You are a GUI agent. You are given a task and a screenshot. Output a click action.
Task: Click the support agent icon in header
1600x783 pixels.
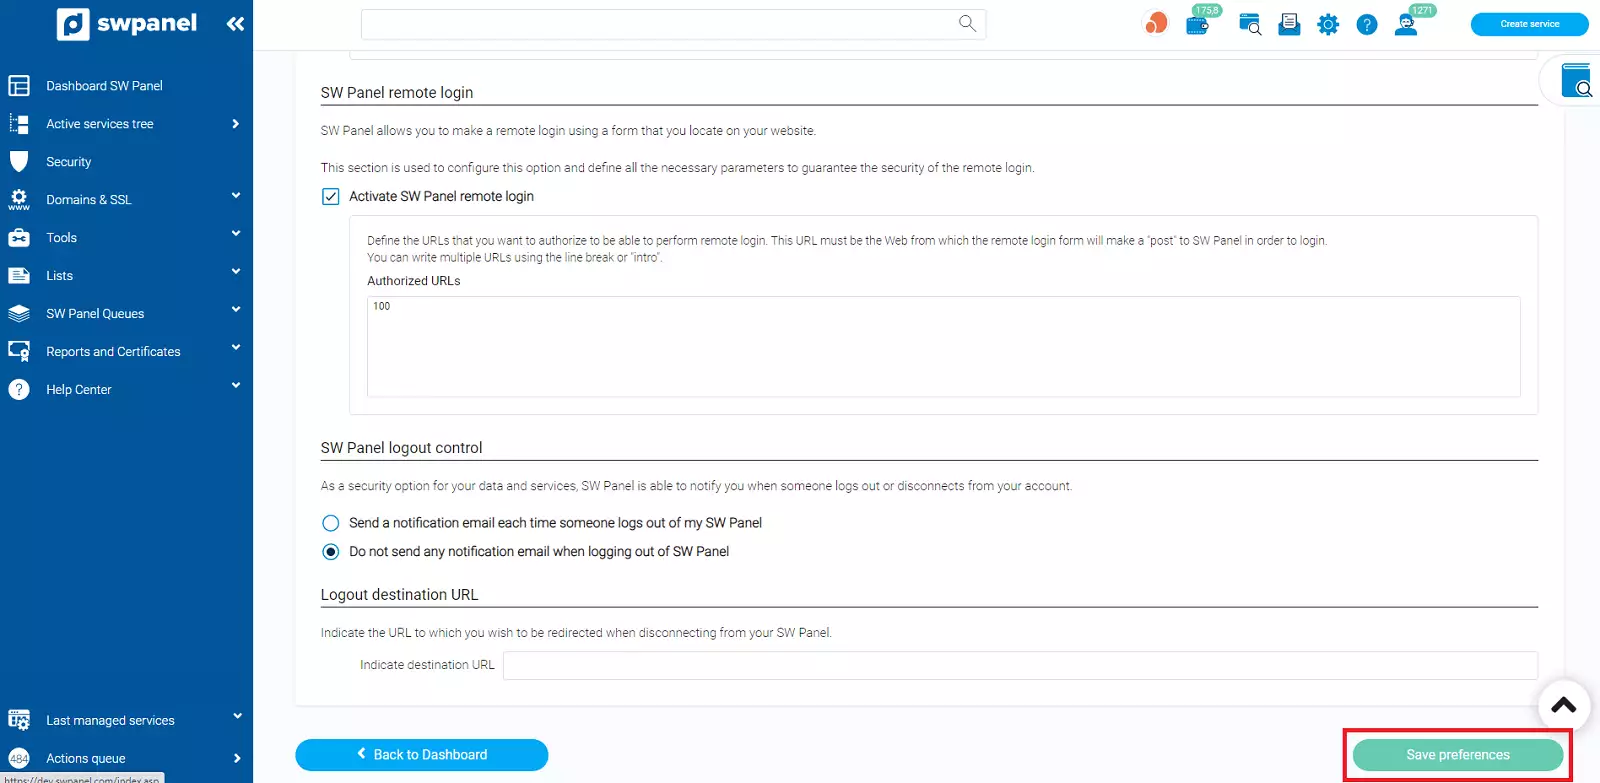(1406, 25)
